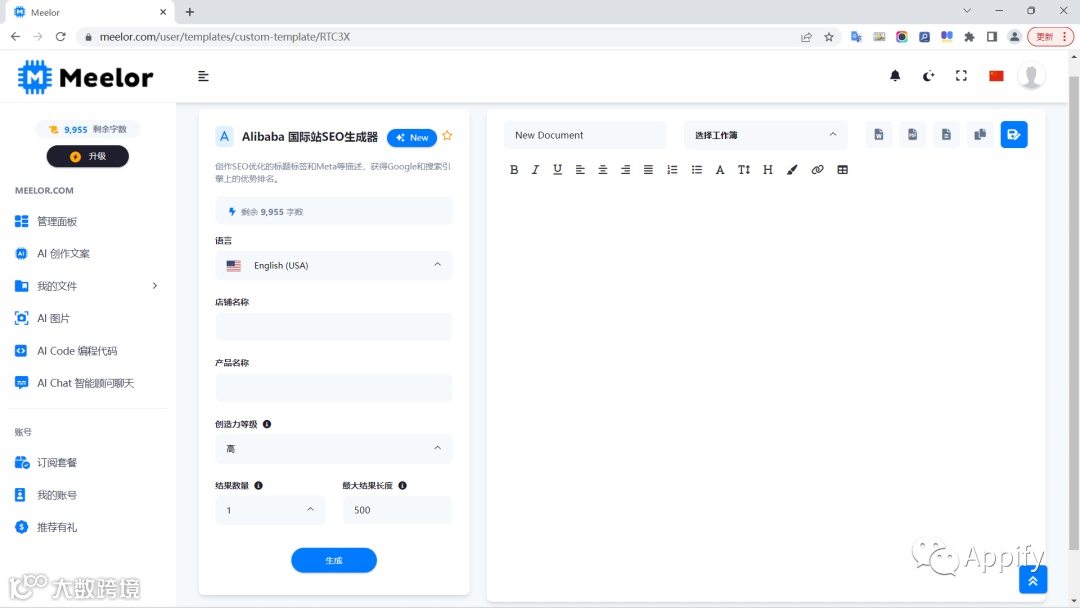Insert an ordered numbered list
Image resolution: width=1080 pixels, height=608 pixels.
pos(672,169)
